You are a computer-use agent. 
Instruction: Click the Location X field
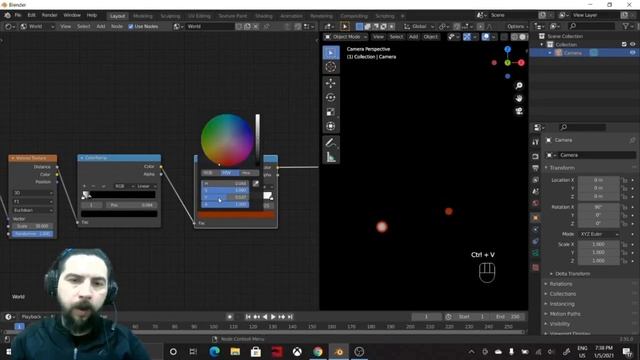[599, 180]
